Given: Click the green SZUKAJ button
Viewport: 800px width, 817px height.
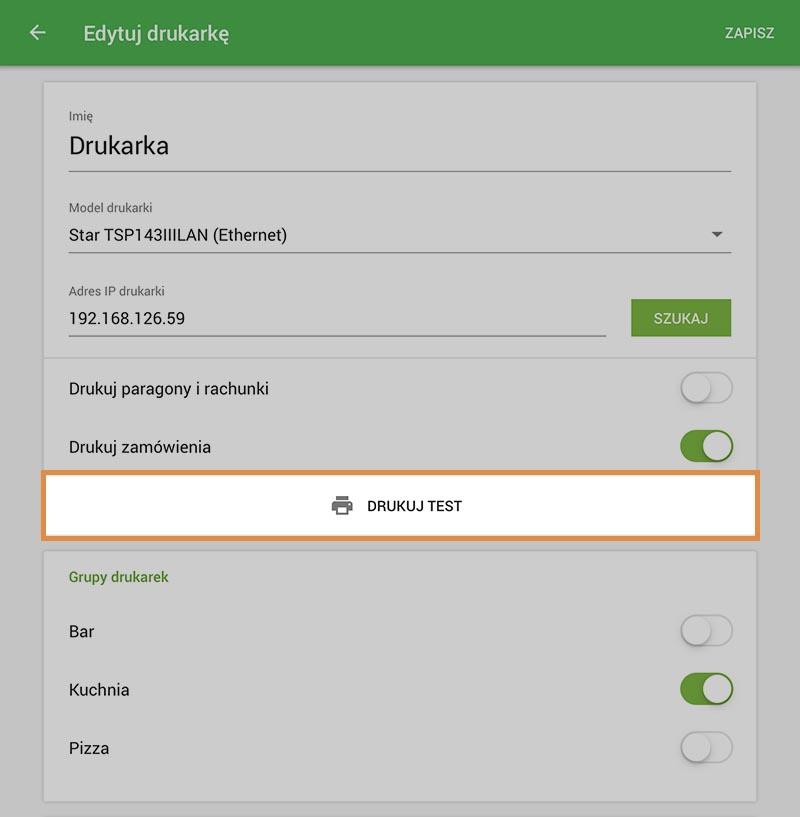Looking at the screenshot, I should pyautogui.click(x=681, y=317).
